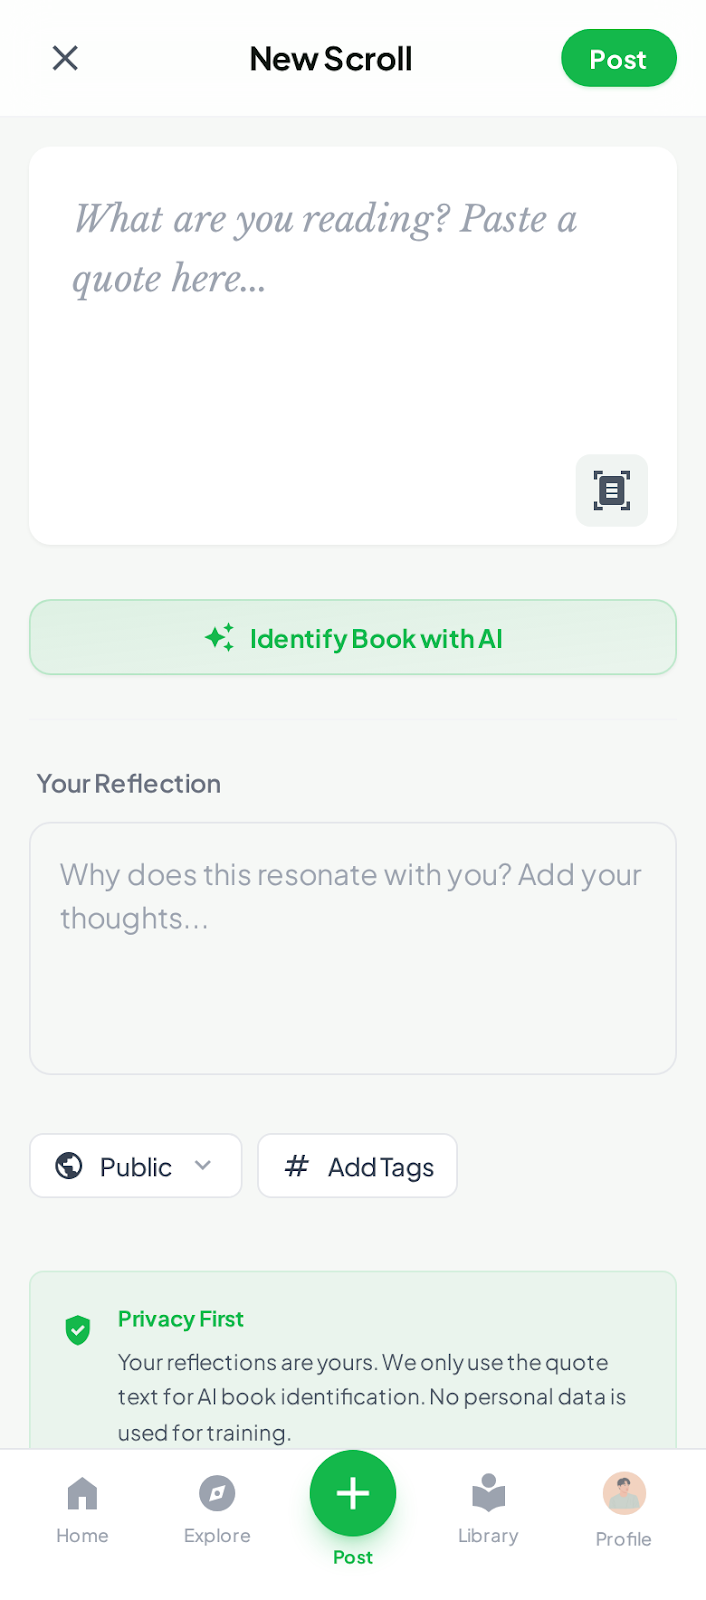706x1600 pixels.
Task: Click the green Post button at top
Action: click(x=618, y=59)
